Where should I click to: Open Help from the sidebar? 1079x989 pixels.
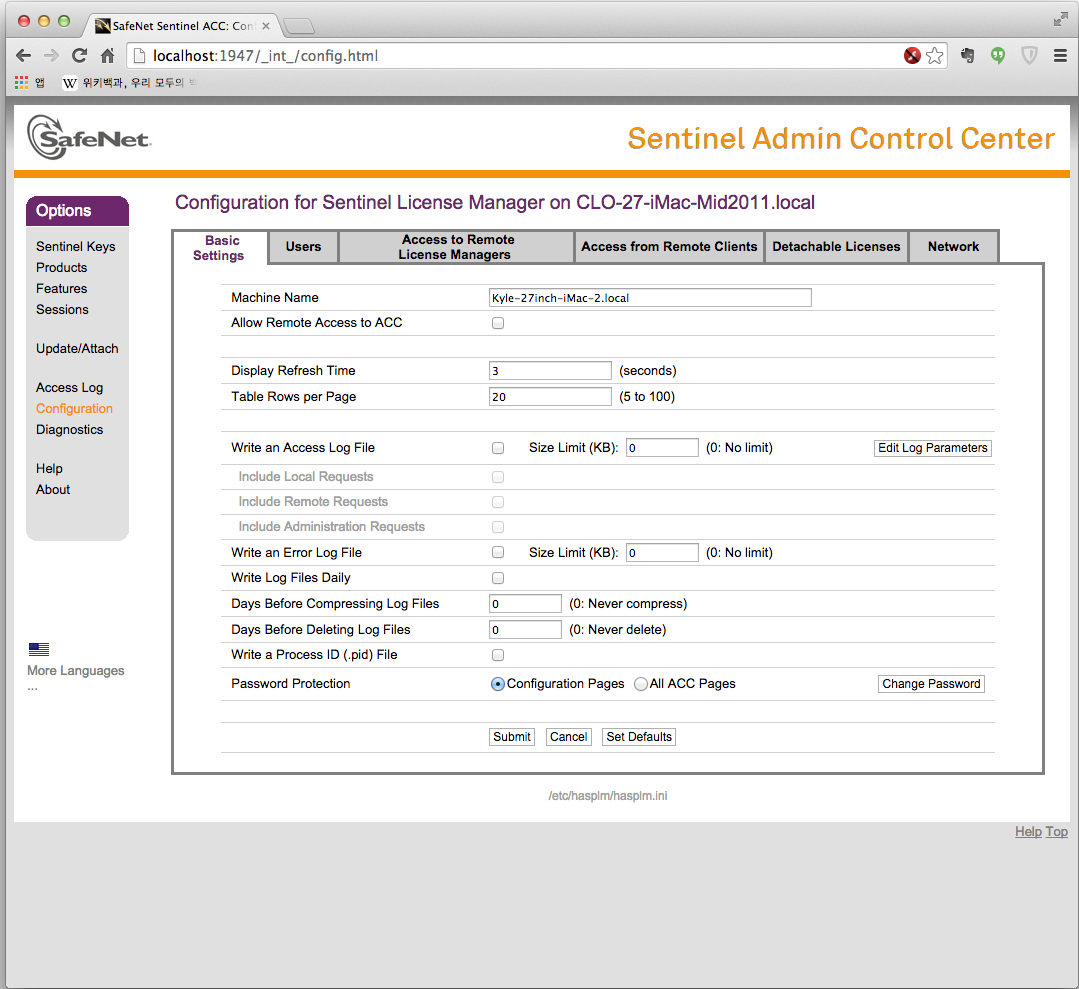click(49, 469)
